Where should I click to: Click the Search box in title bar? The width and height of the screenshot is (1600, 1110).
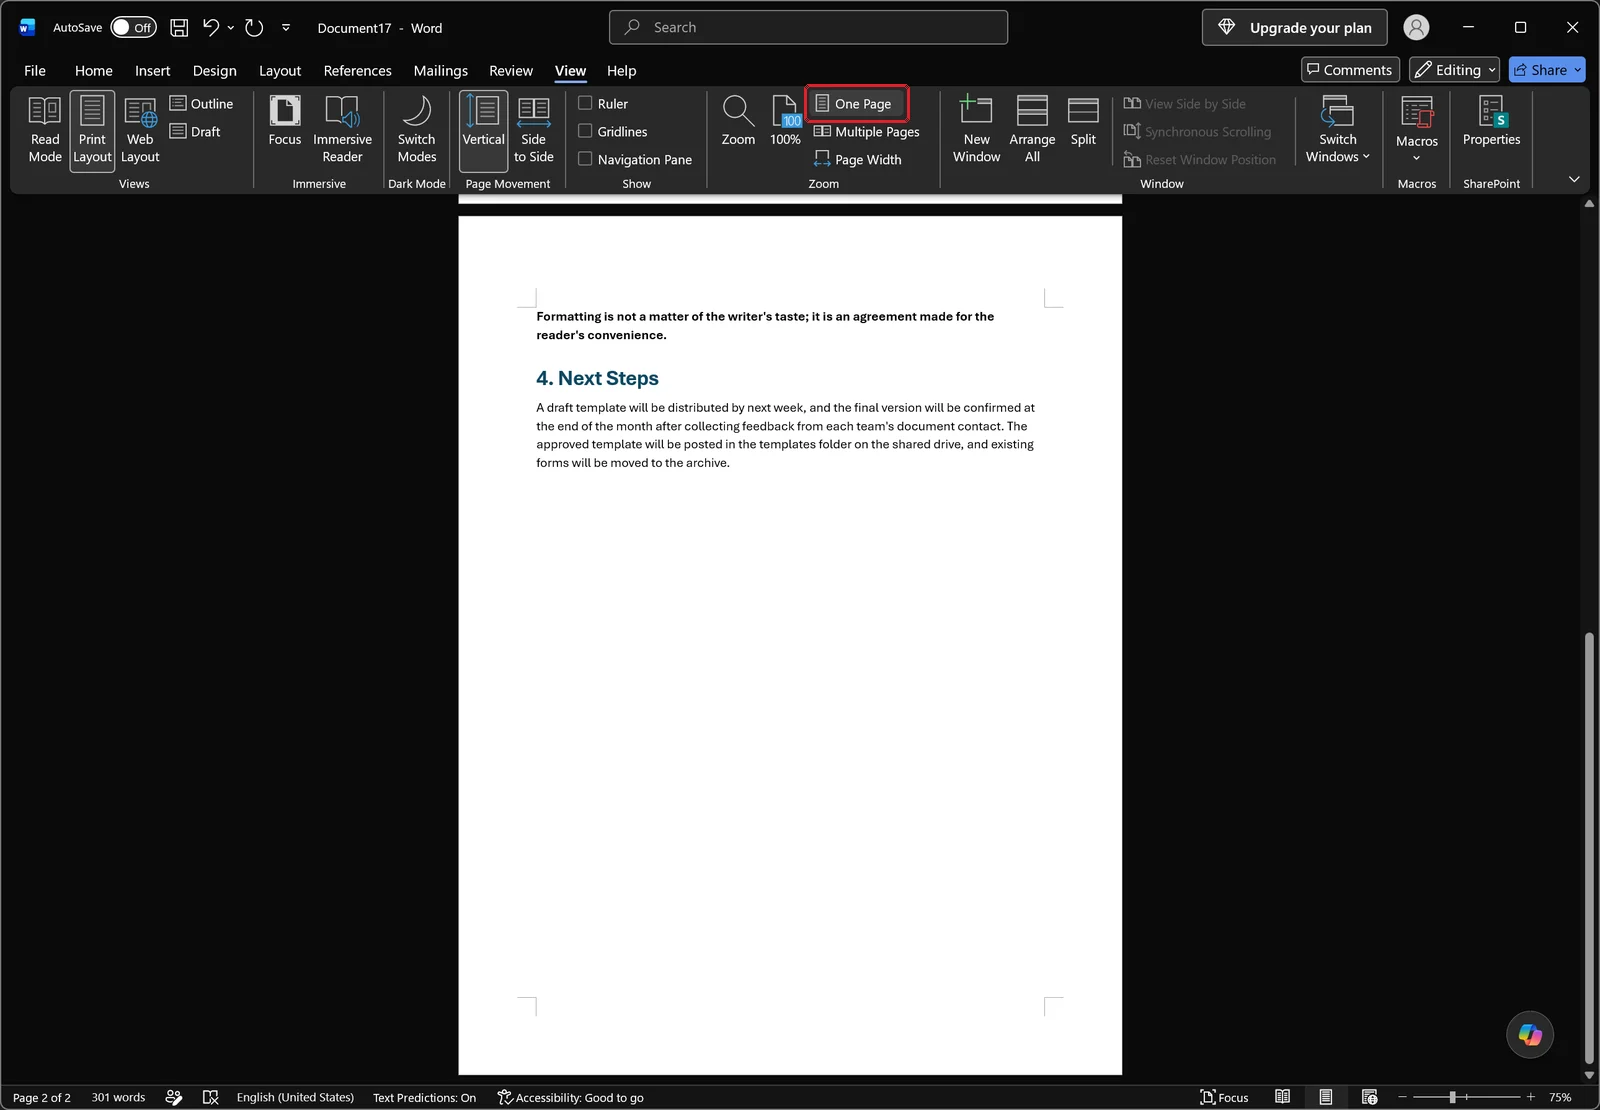(x=808, y=28)
